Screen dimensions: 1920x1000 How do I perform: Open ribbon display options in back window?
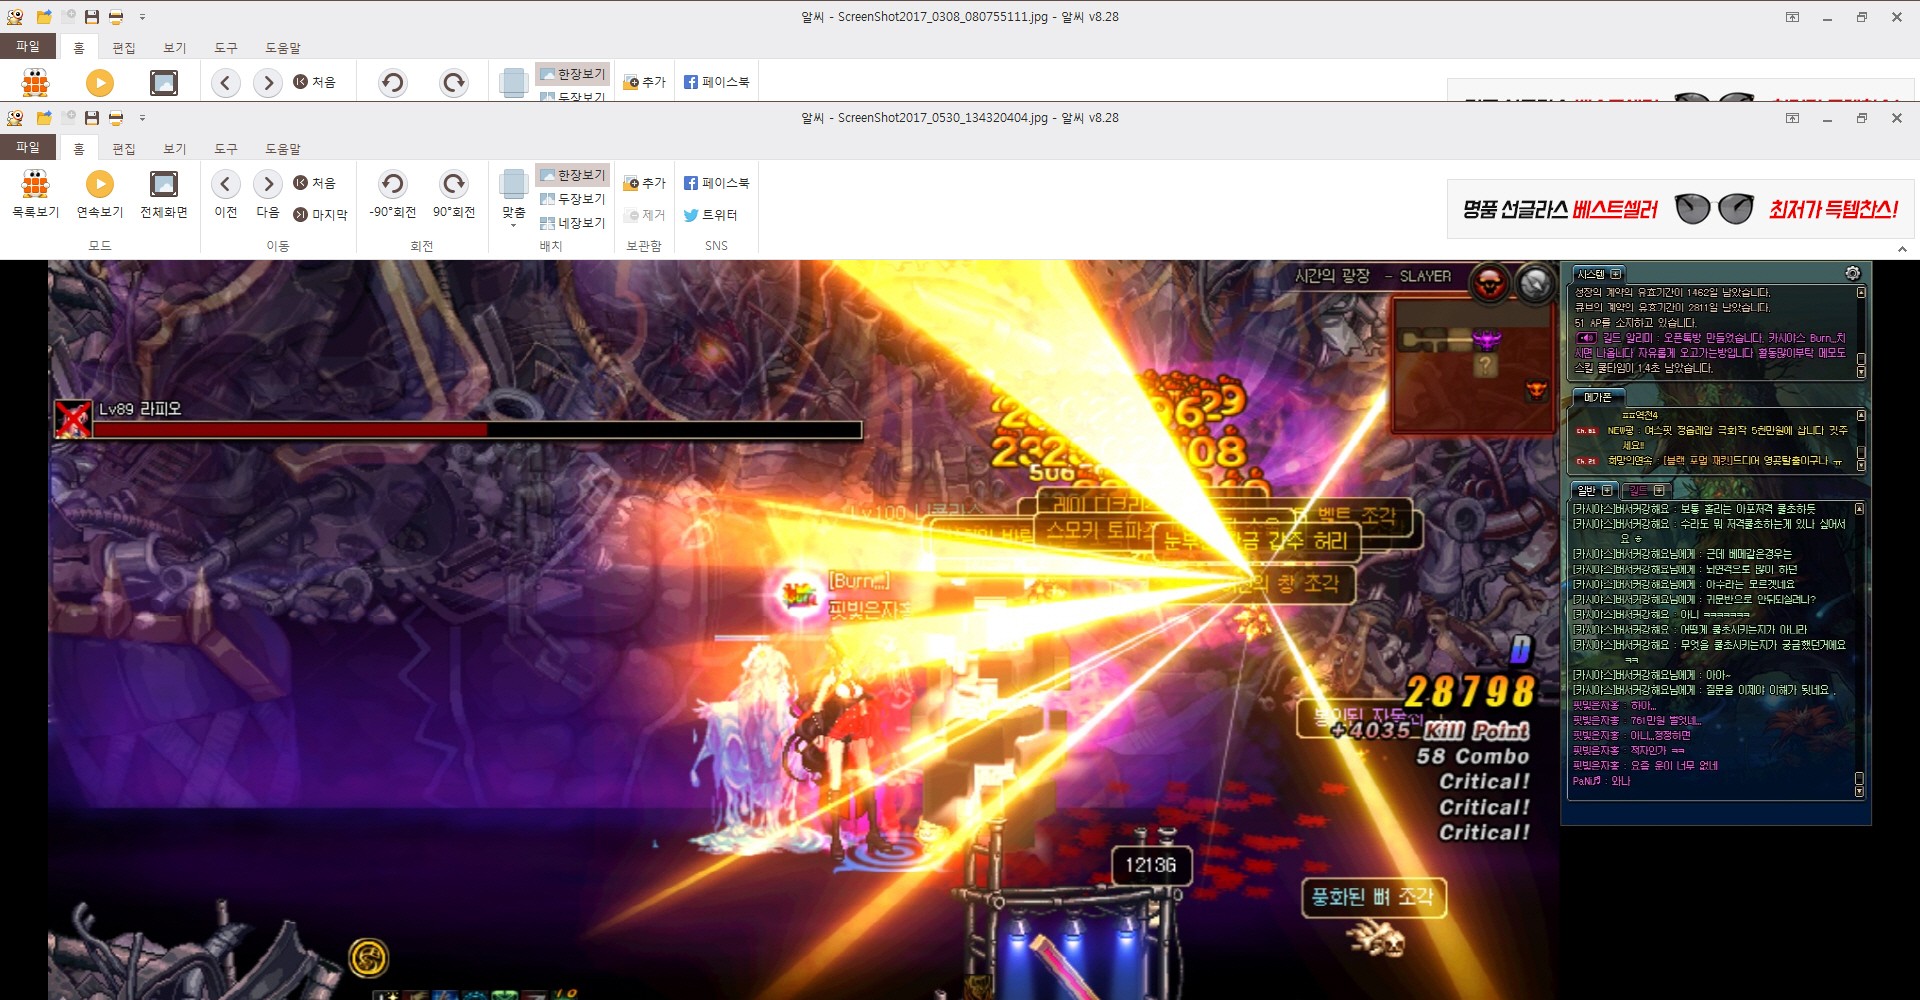pos(1792,17)
